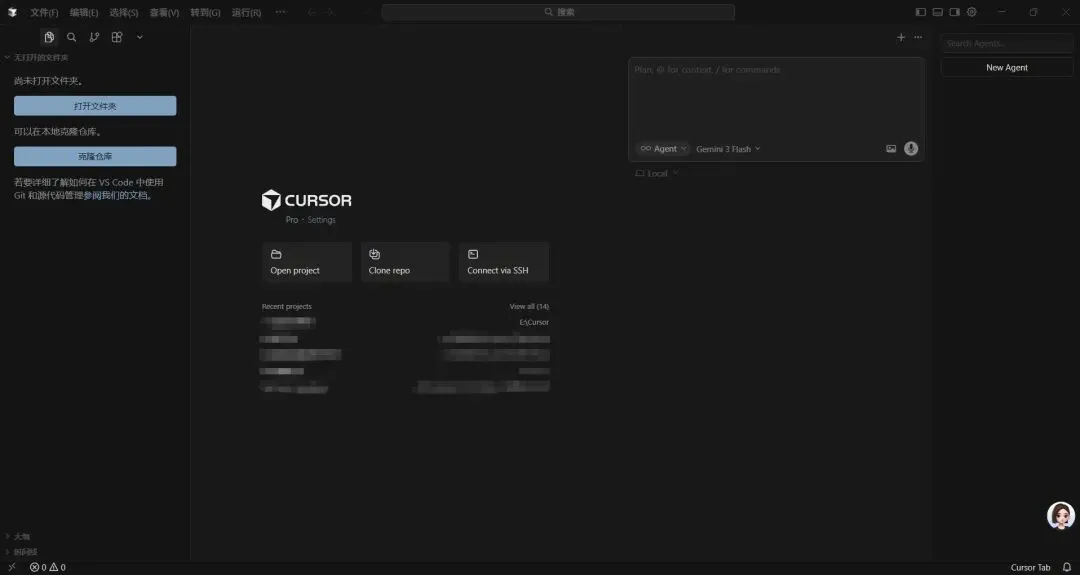Click the large CURSOR logo
Viewport: 1080px width, 575px height.
point(307,200)
